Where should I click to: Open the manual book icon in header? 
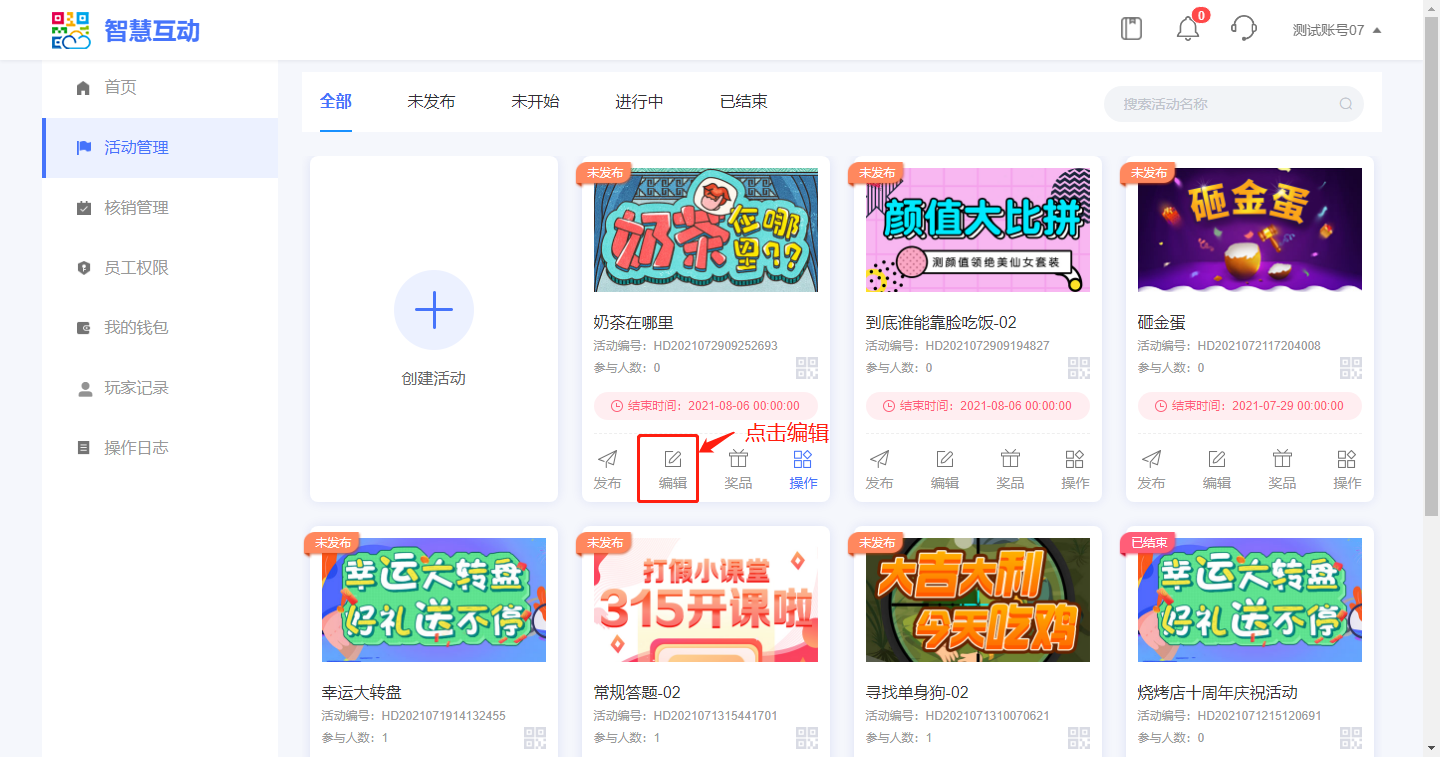tap(1131, 28)
